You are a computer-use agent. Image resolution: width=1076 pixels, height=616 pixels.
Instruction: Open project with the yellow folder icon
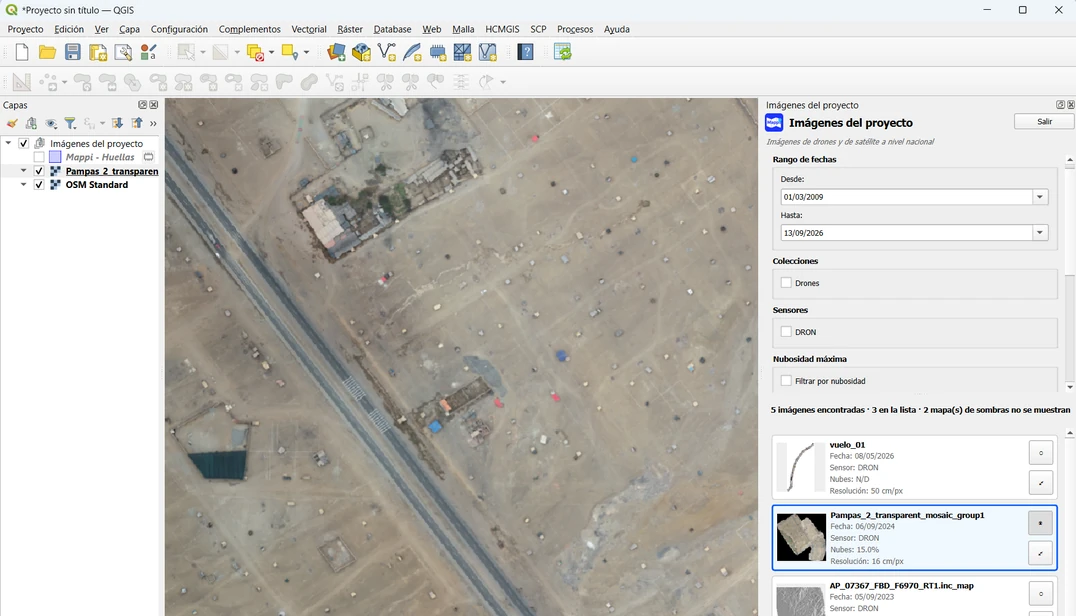47,52
